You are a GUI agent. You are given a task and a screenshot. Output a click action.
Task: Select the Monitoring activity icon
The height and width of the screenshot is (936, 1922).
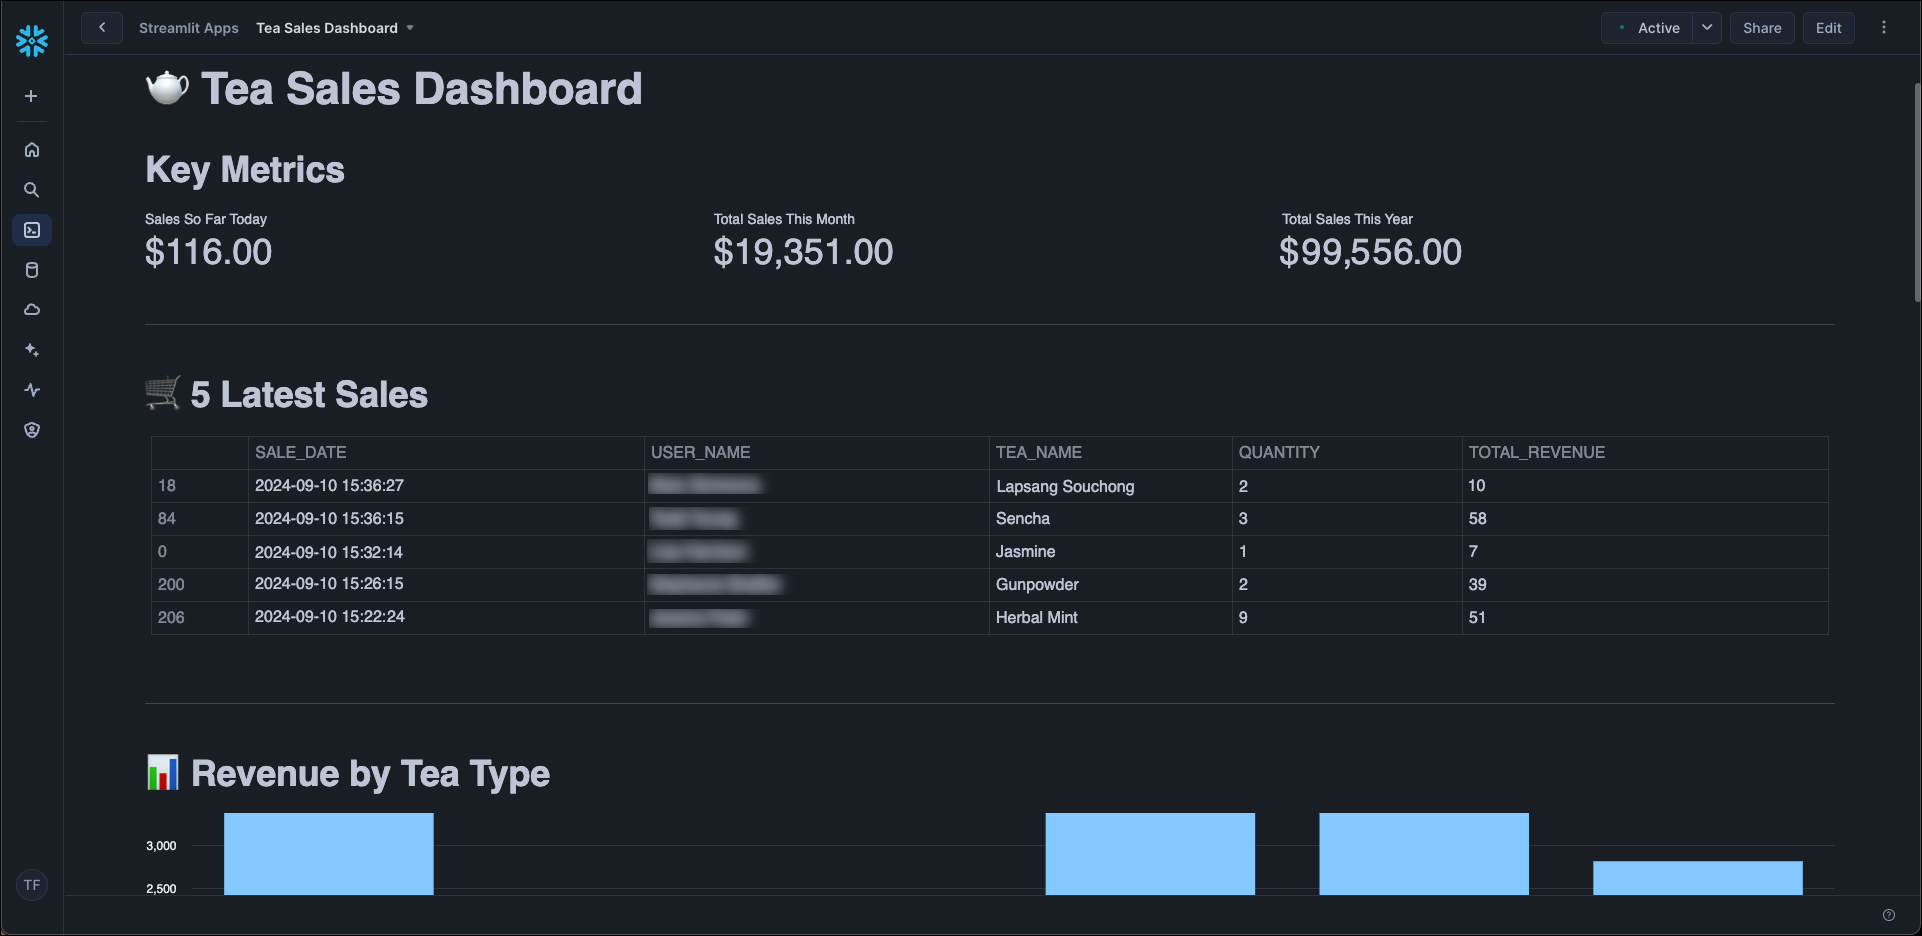[31, 389]
